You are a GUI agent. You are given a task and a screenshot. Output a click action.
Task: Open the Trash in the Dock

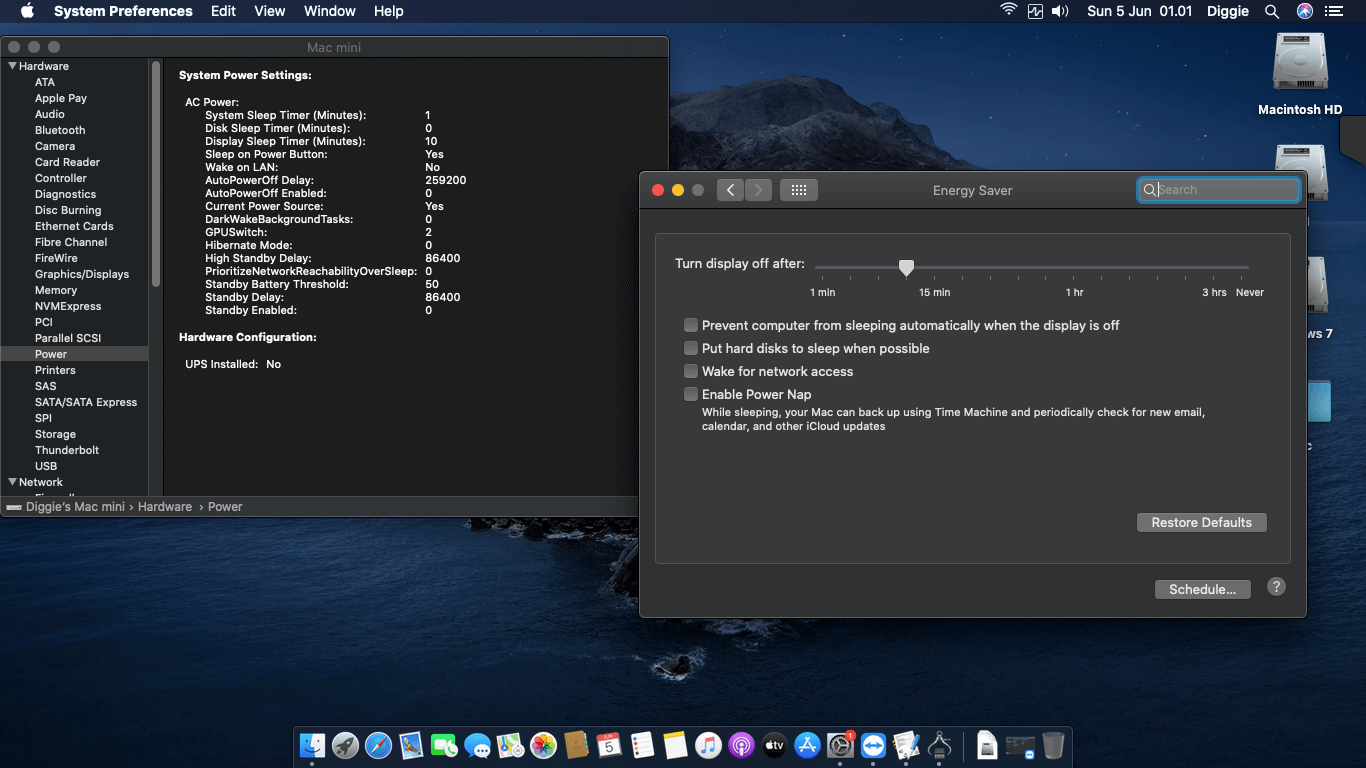(x=1053, y=745)
